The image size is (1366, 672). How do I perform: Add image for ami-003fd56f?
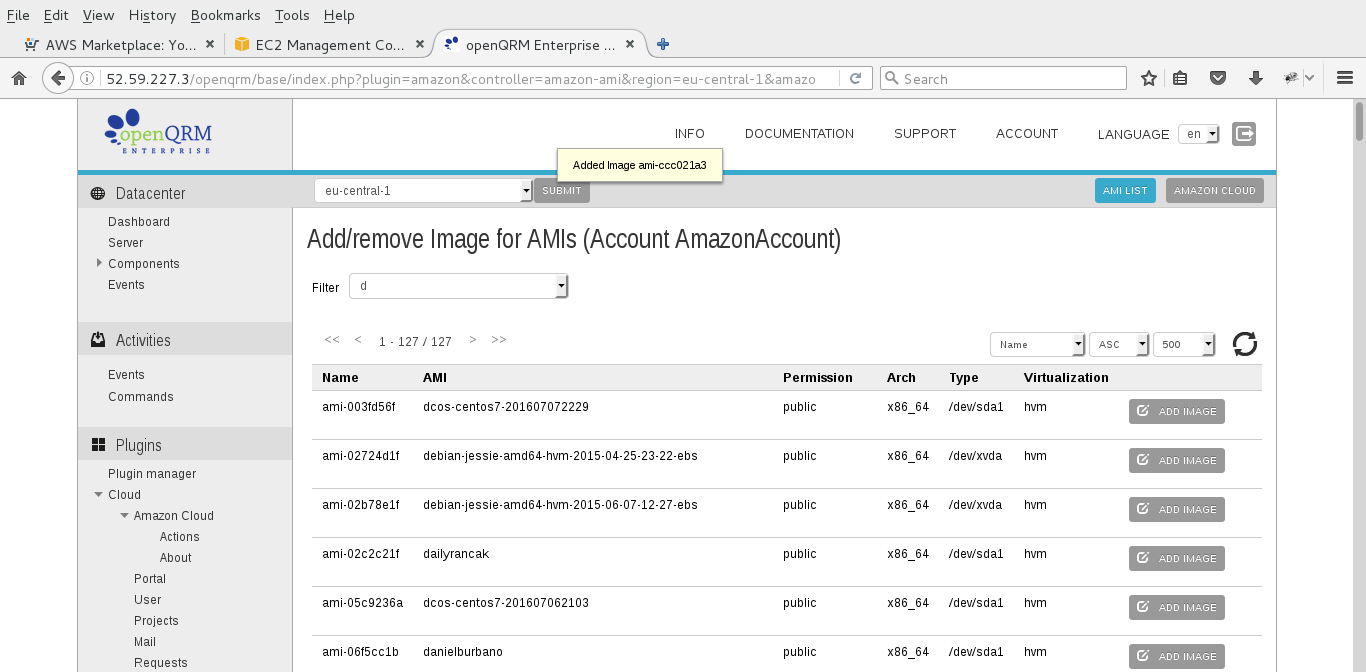tap(1176, 411)
